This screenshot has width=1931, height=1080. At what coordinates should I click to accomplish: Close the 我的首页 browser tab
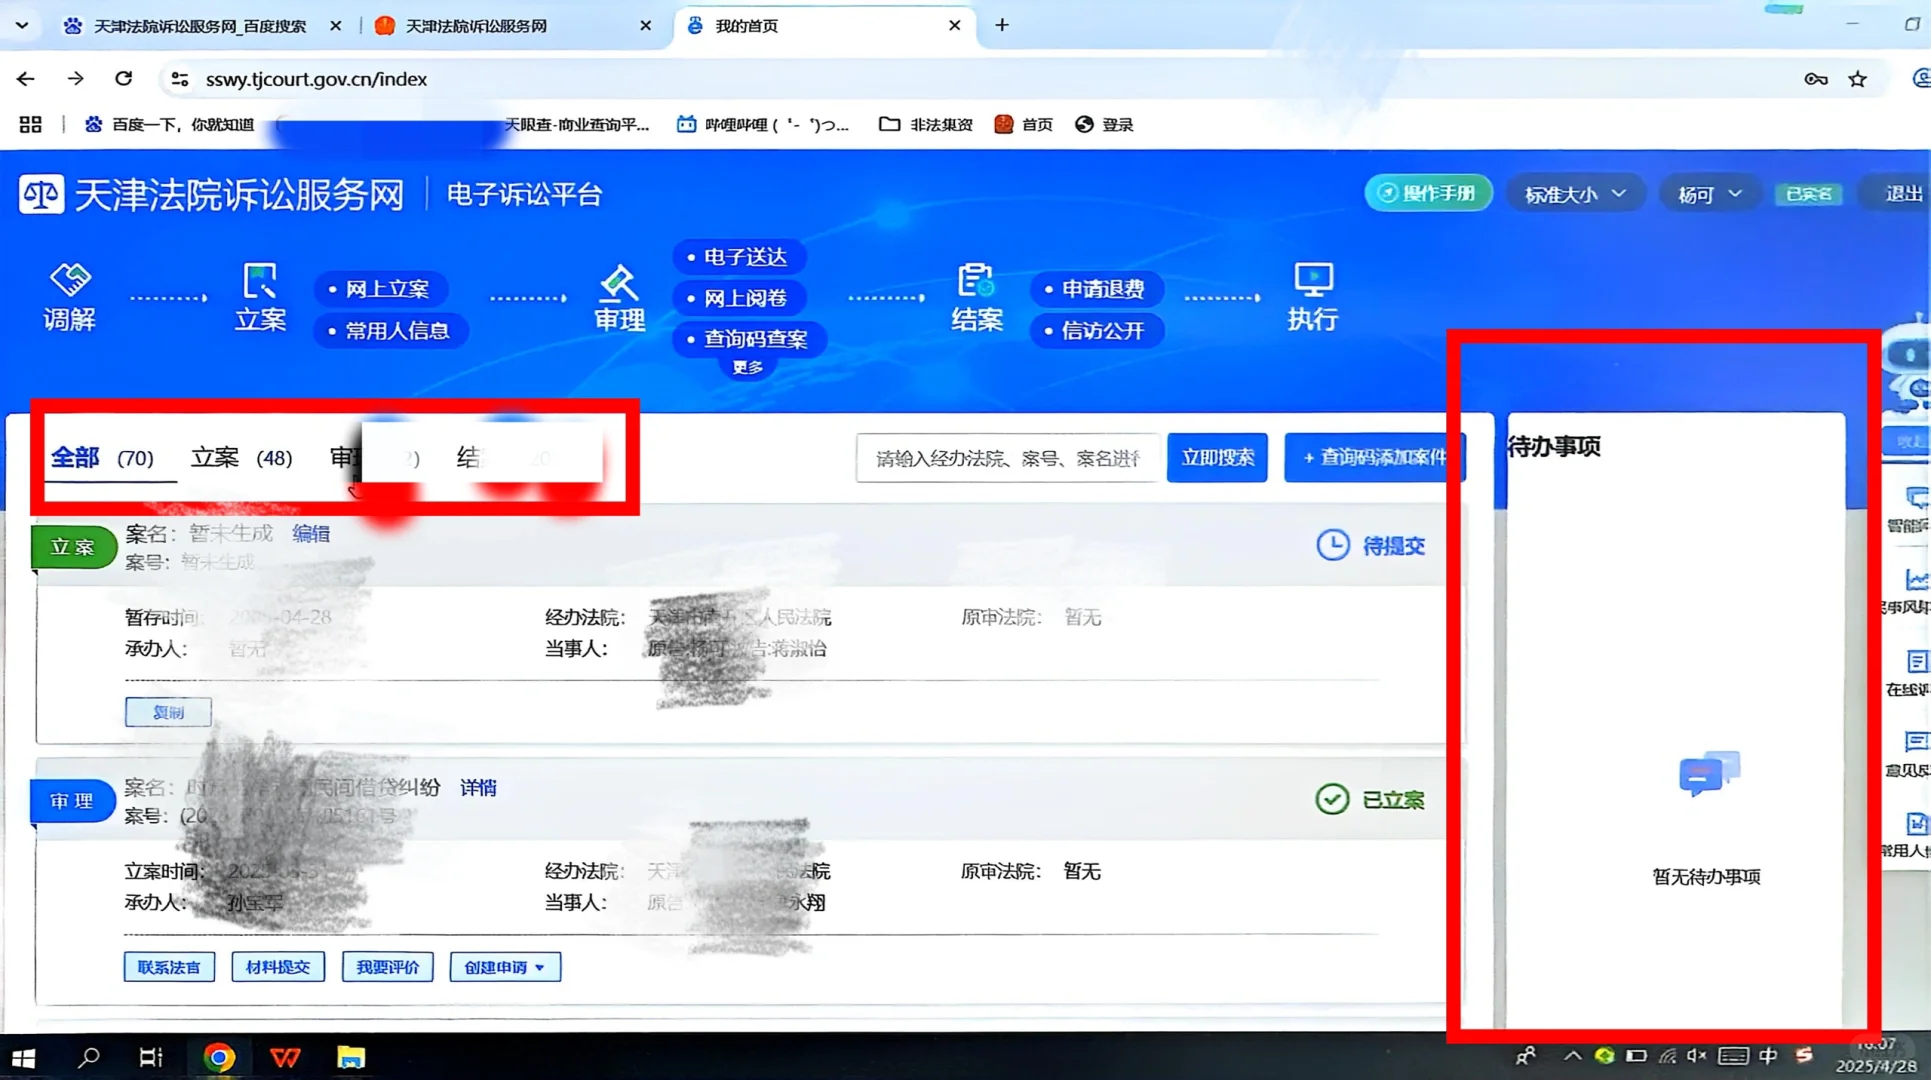pos(954,25)
